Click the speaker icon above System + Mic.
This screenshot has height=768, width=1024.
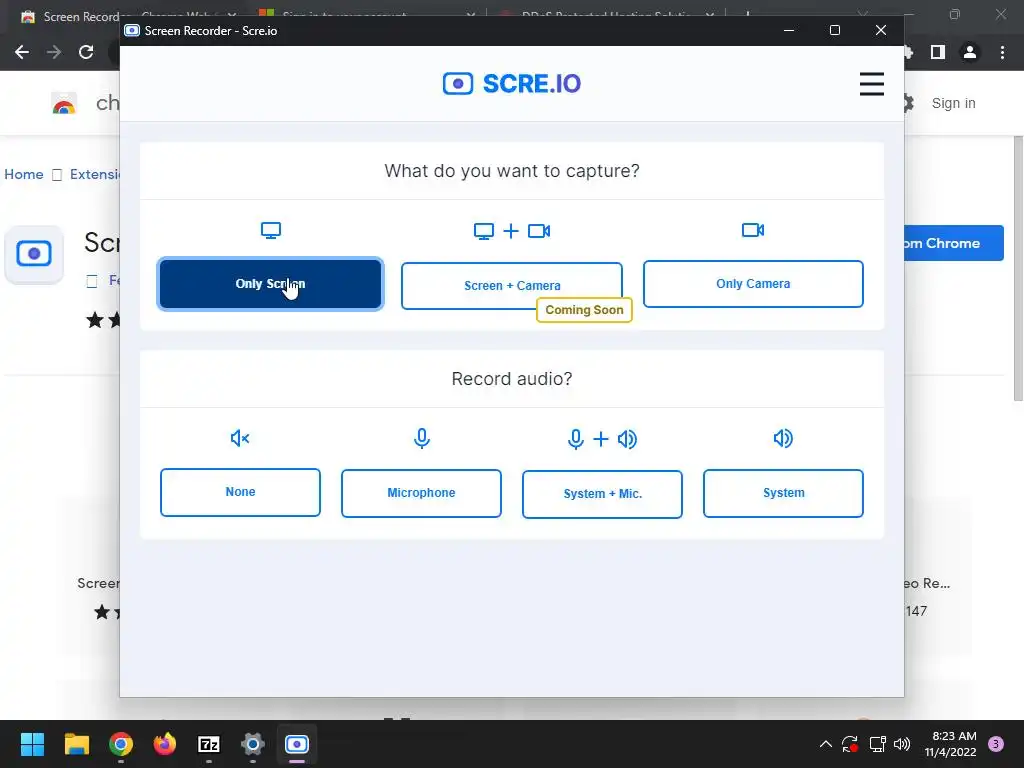[x=627, y=439]
